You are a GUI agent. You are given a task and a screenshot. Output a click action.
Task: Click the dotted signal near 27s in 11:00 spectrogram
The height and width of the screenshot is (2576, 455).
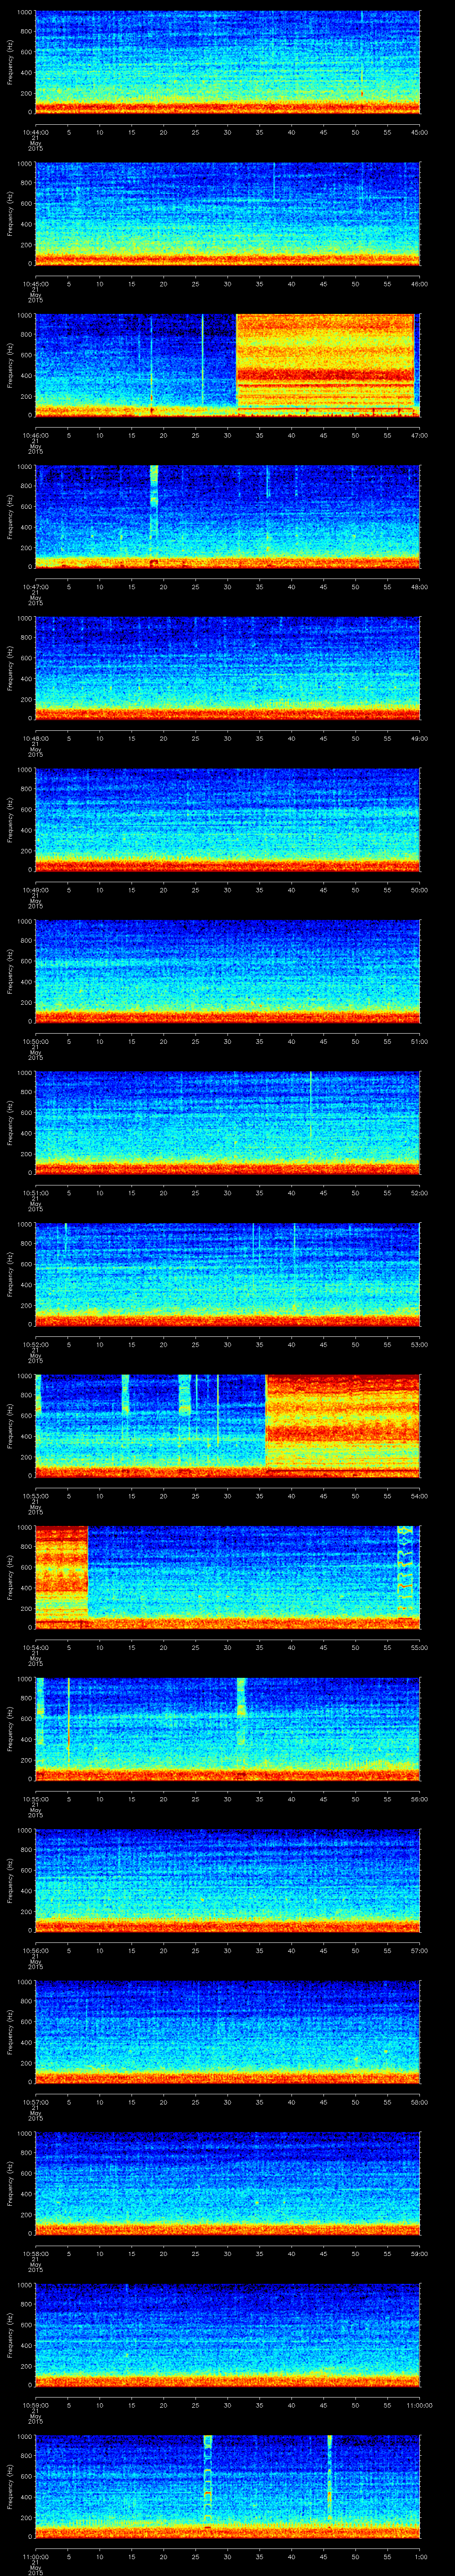click(208, 2482)
